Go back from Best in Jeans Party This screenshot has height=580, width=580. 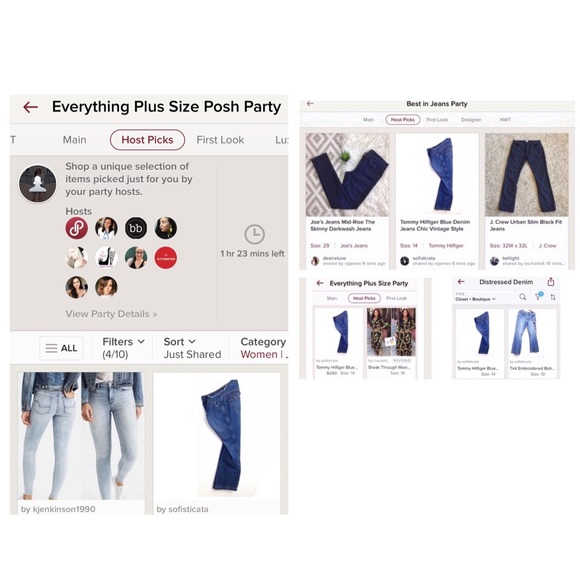[310, 104]
